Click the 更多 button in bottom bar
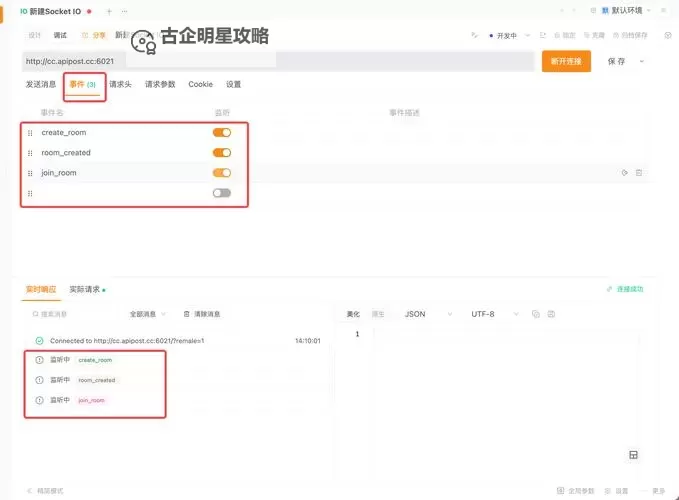 coord(655,491)
